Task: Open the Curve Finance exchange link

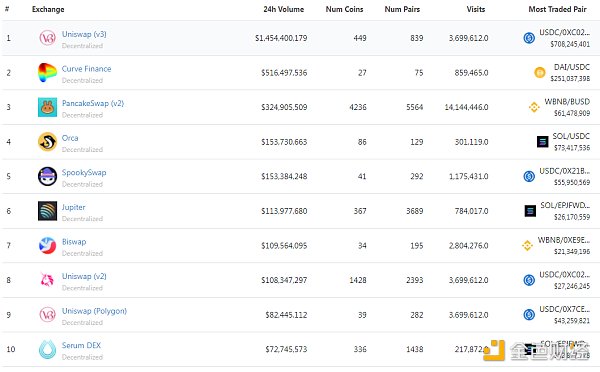Action: 86,69
